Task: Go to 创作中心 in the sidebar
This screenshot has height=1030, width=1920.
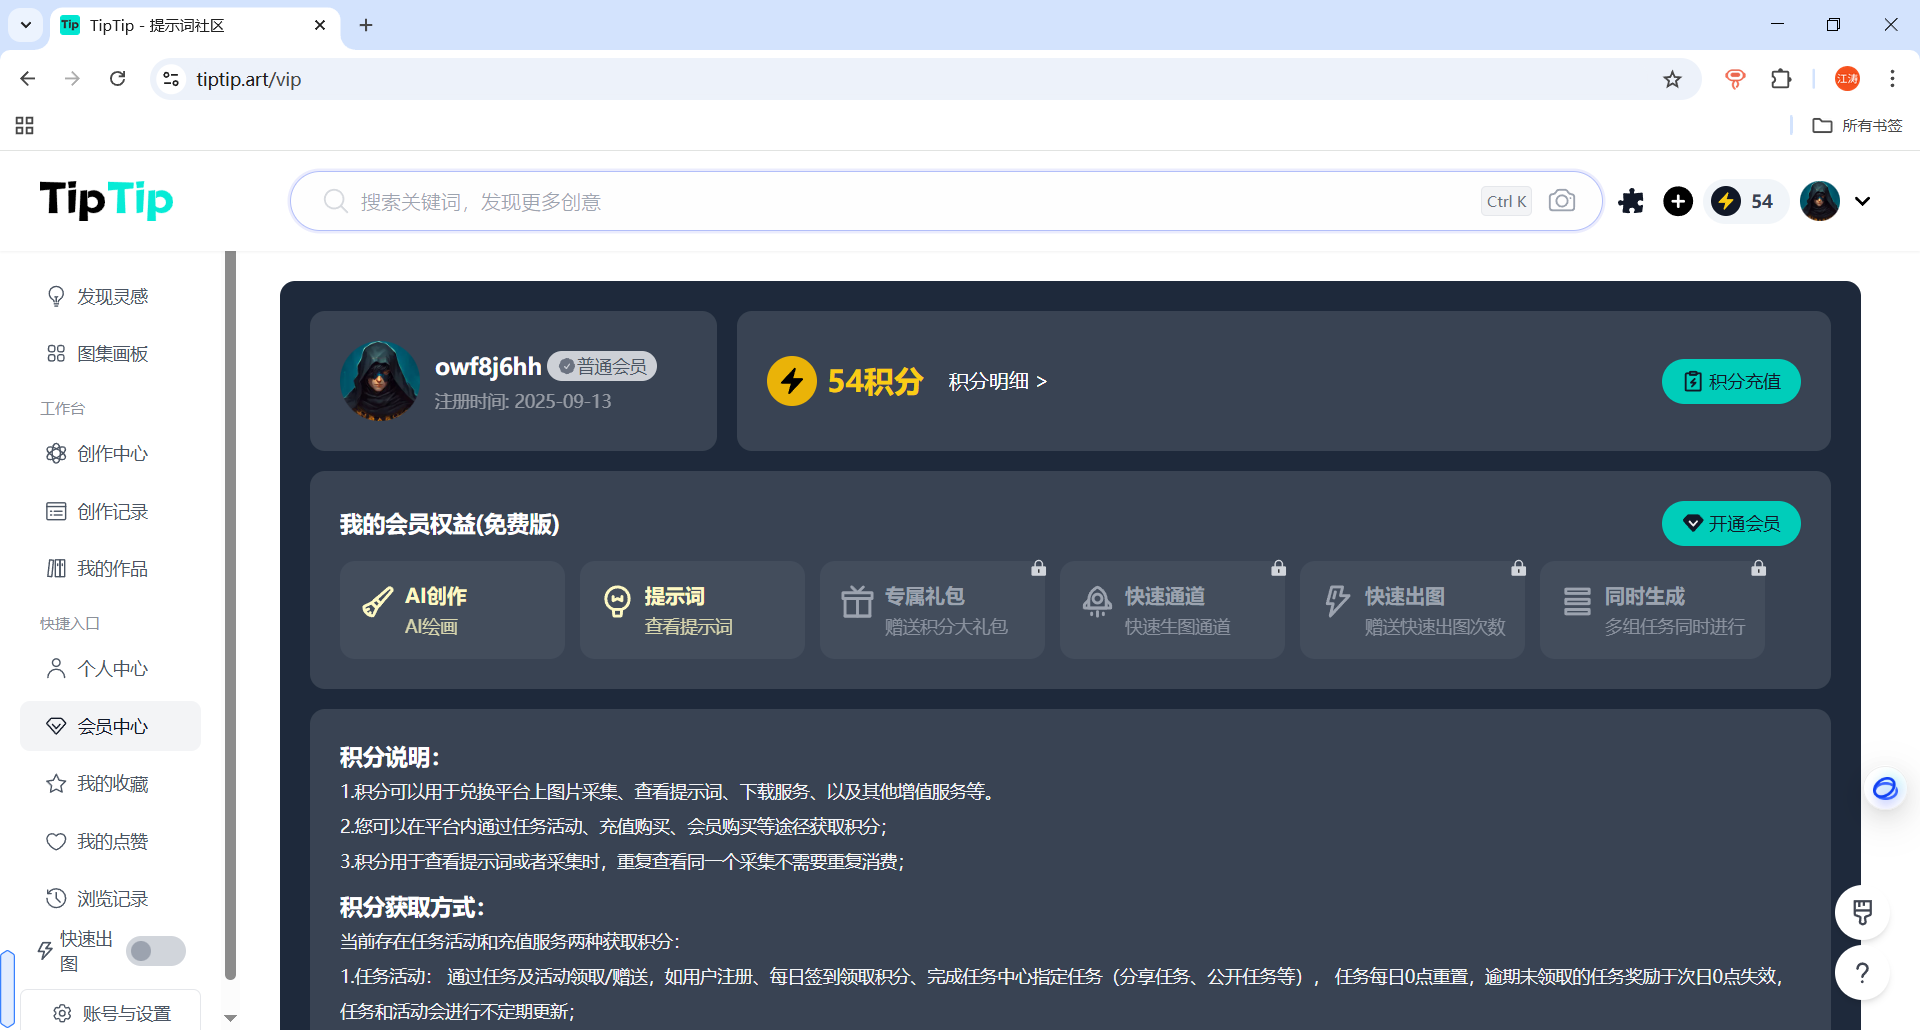Action: pos(110,453)
